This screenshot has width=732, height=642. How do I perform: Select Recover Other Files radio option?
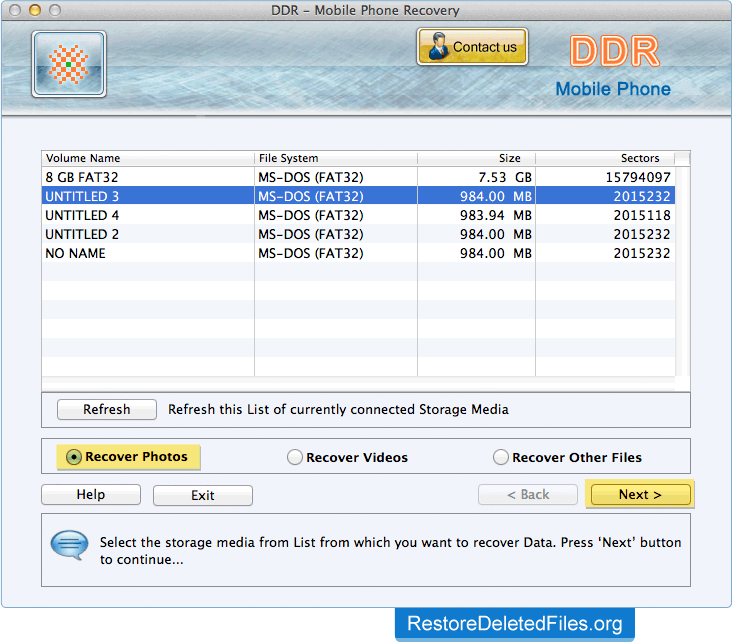point(567,457)
